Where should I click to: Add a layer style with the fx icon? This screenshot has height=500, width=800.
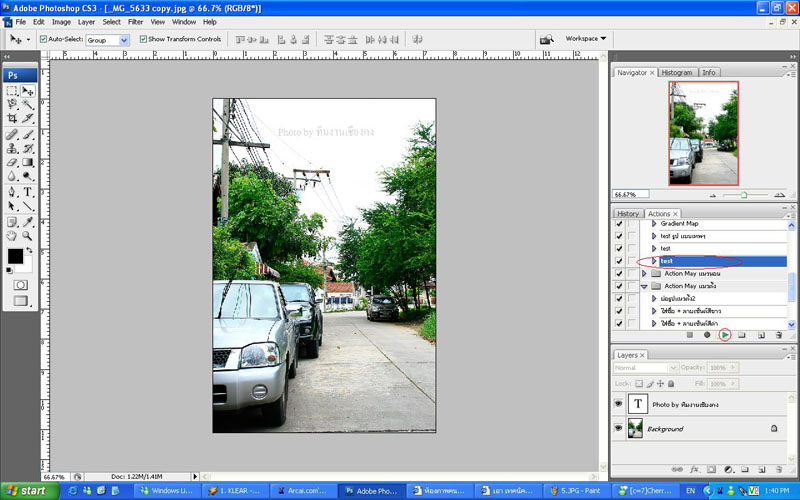coord(694,469)
